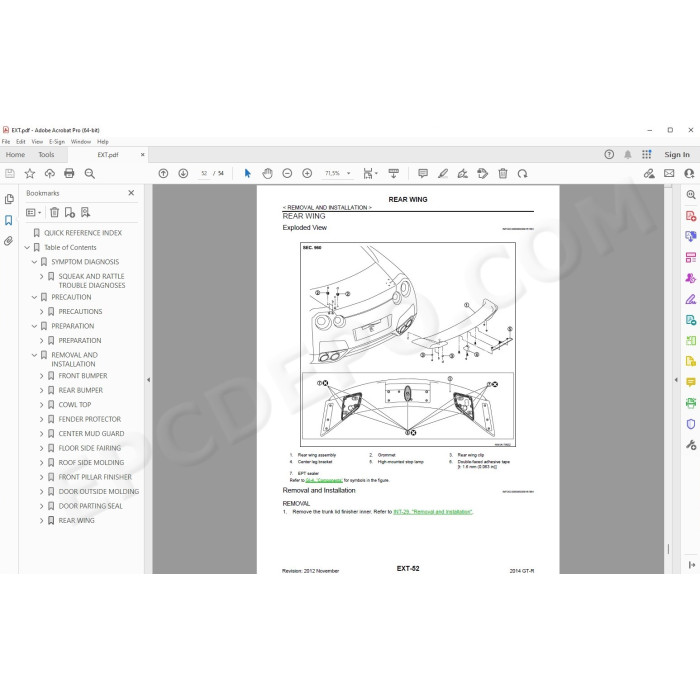Click the Save file icon
The height and width of the screenshot is (700, 700).
tap(10, 173)
